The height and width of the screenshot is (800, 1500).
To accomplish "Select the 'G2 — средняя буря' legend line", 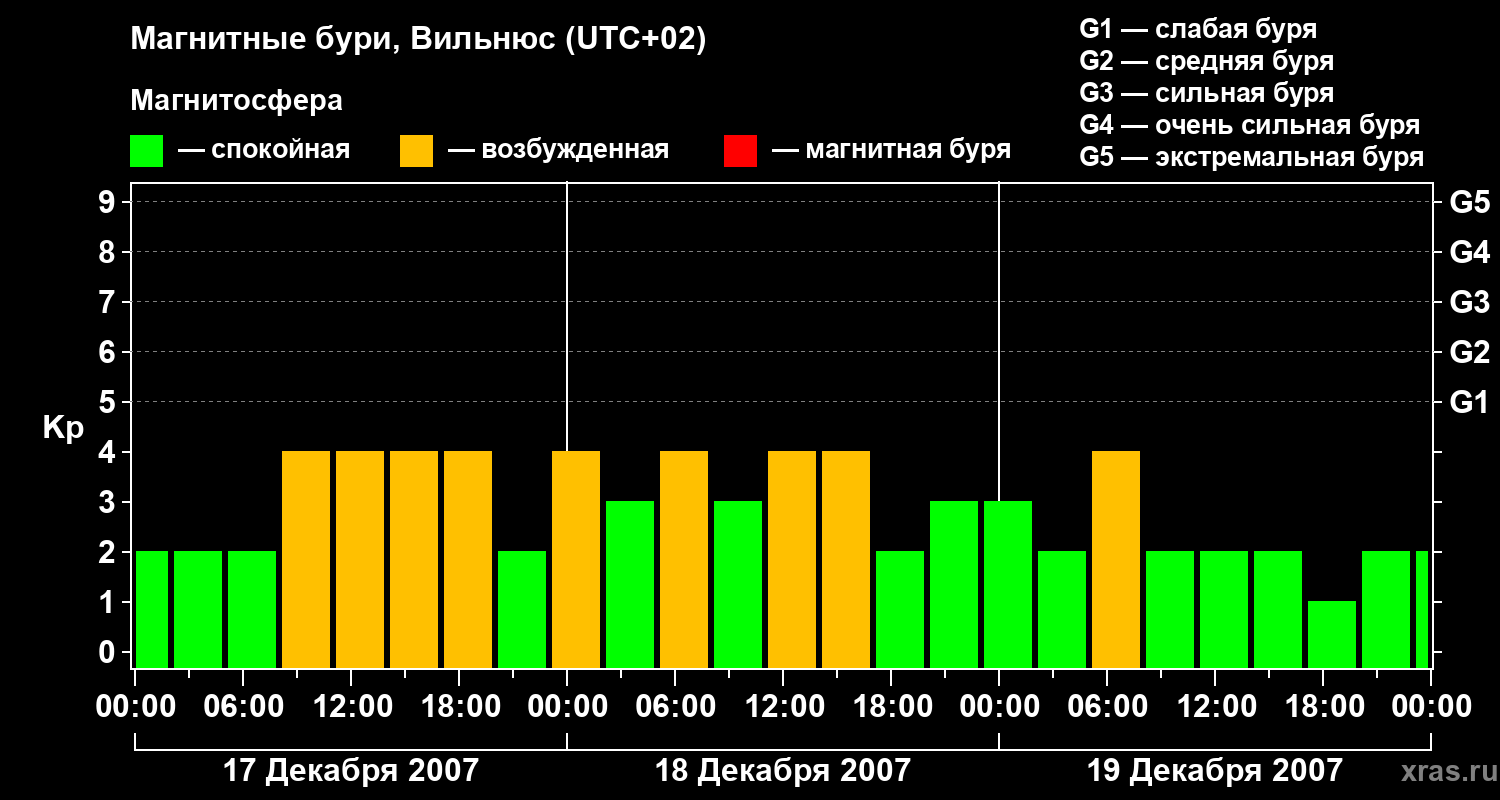I will click(1207, 61).
